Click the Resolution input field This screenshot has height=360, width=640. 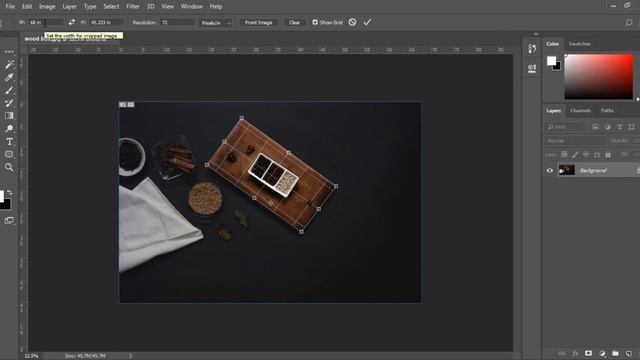178,22
